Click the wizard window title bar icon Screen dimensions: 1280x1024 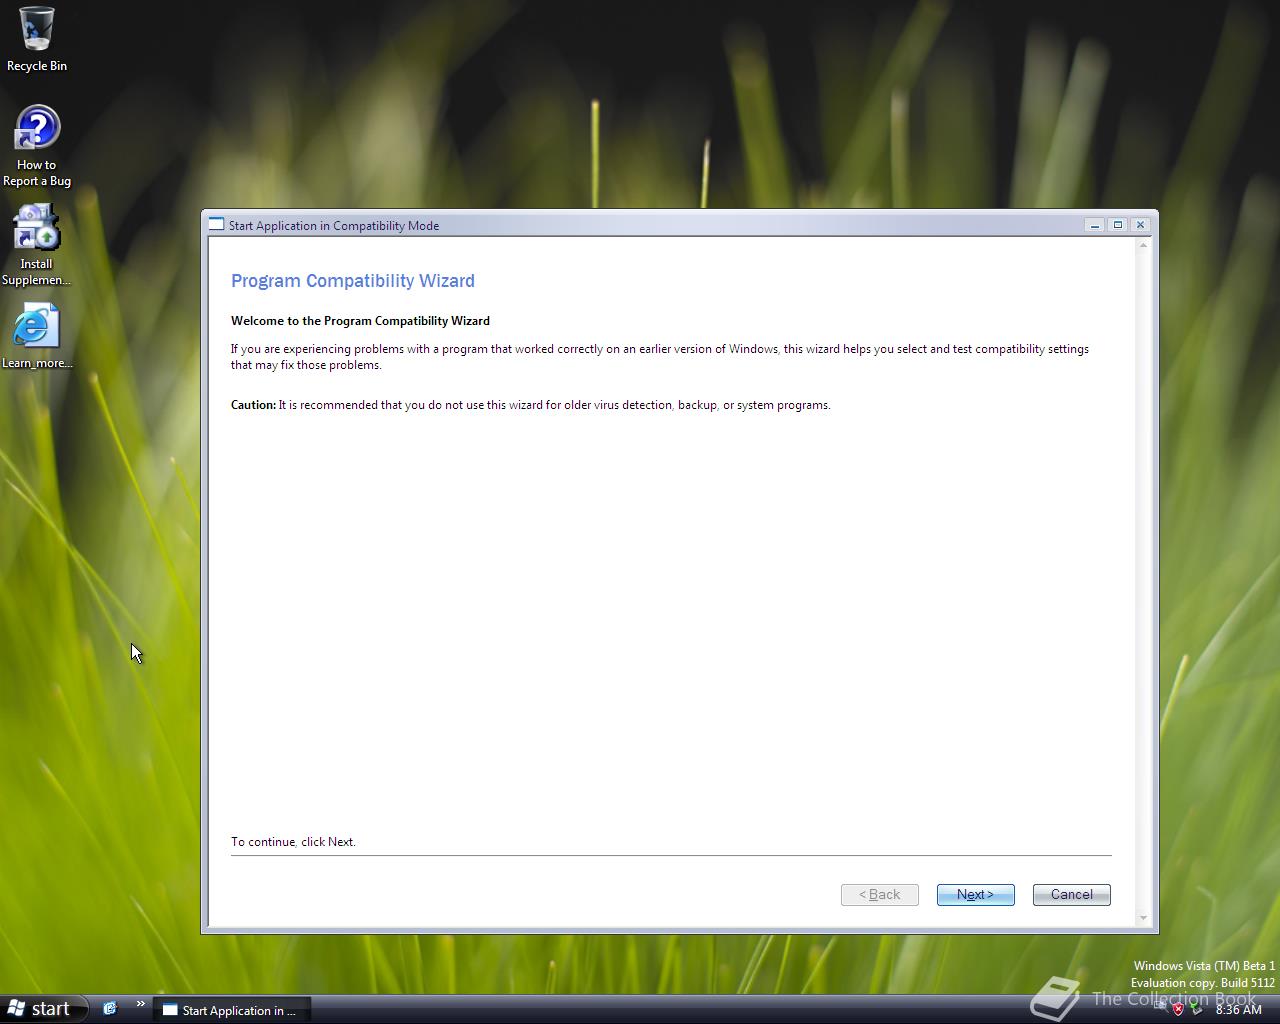pos(216,225)
